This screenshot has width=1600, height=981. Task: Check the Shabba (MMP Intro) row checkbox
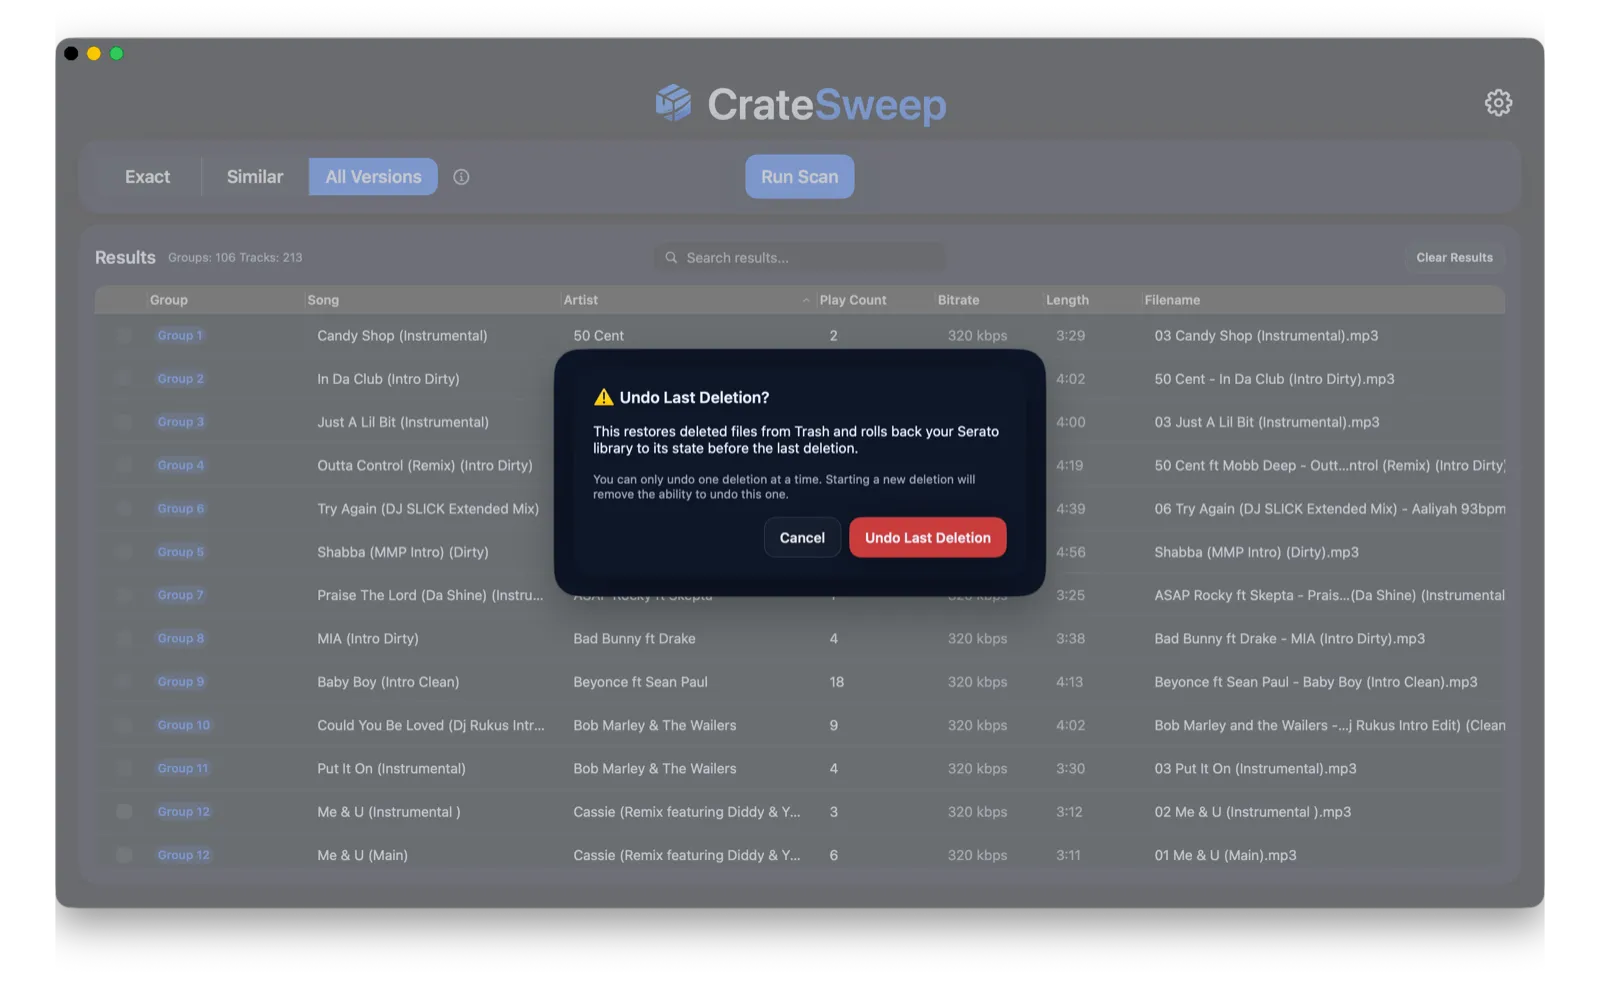coord(124,552)
